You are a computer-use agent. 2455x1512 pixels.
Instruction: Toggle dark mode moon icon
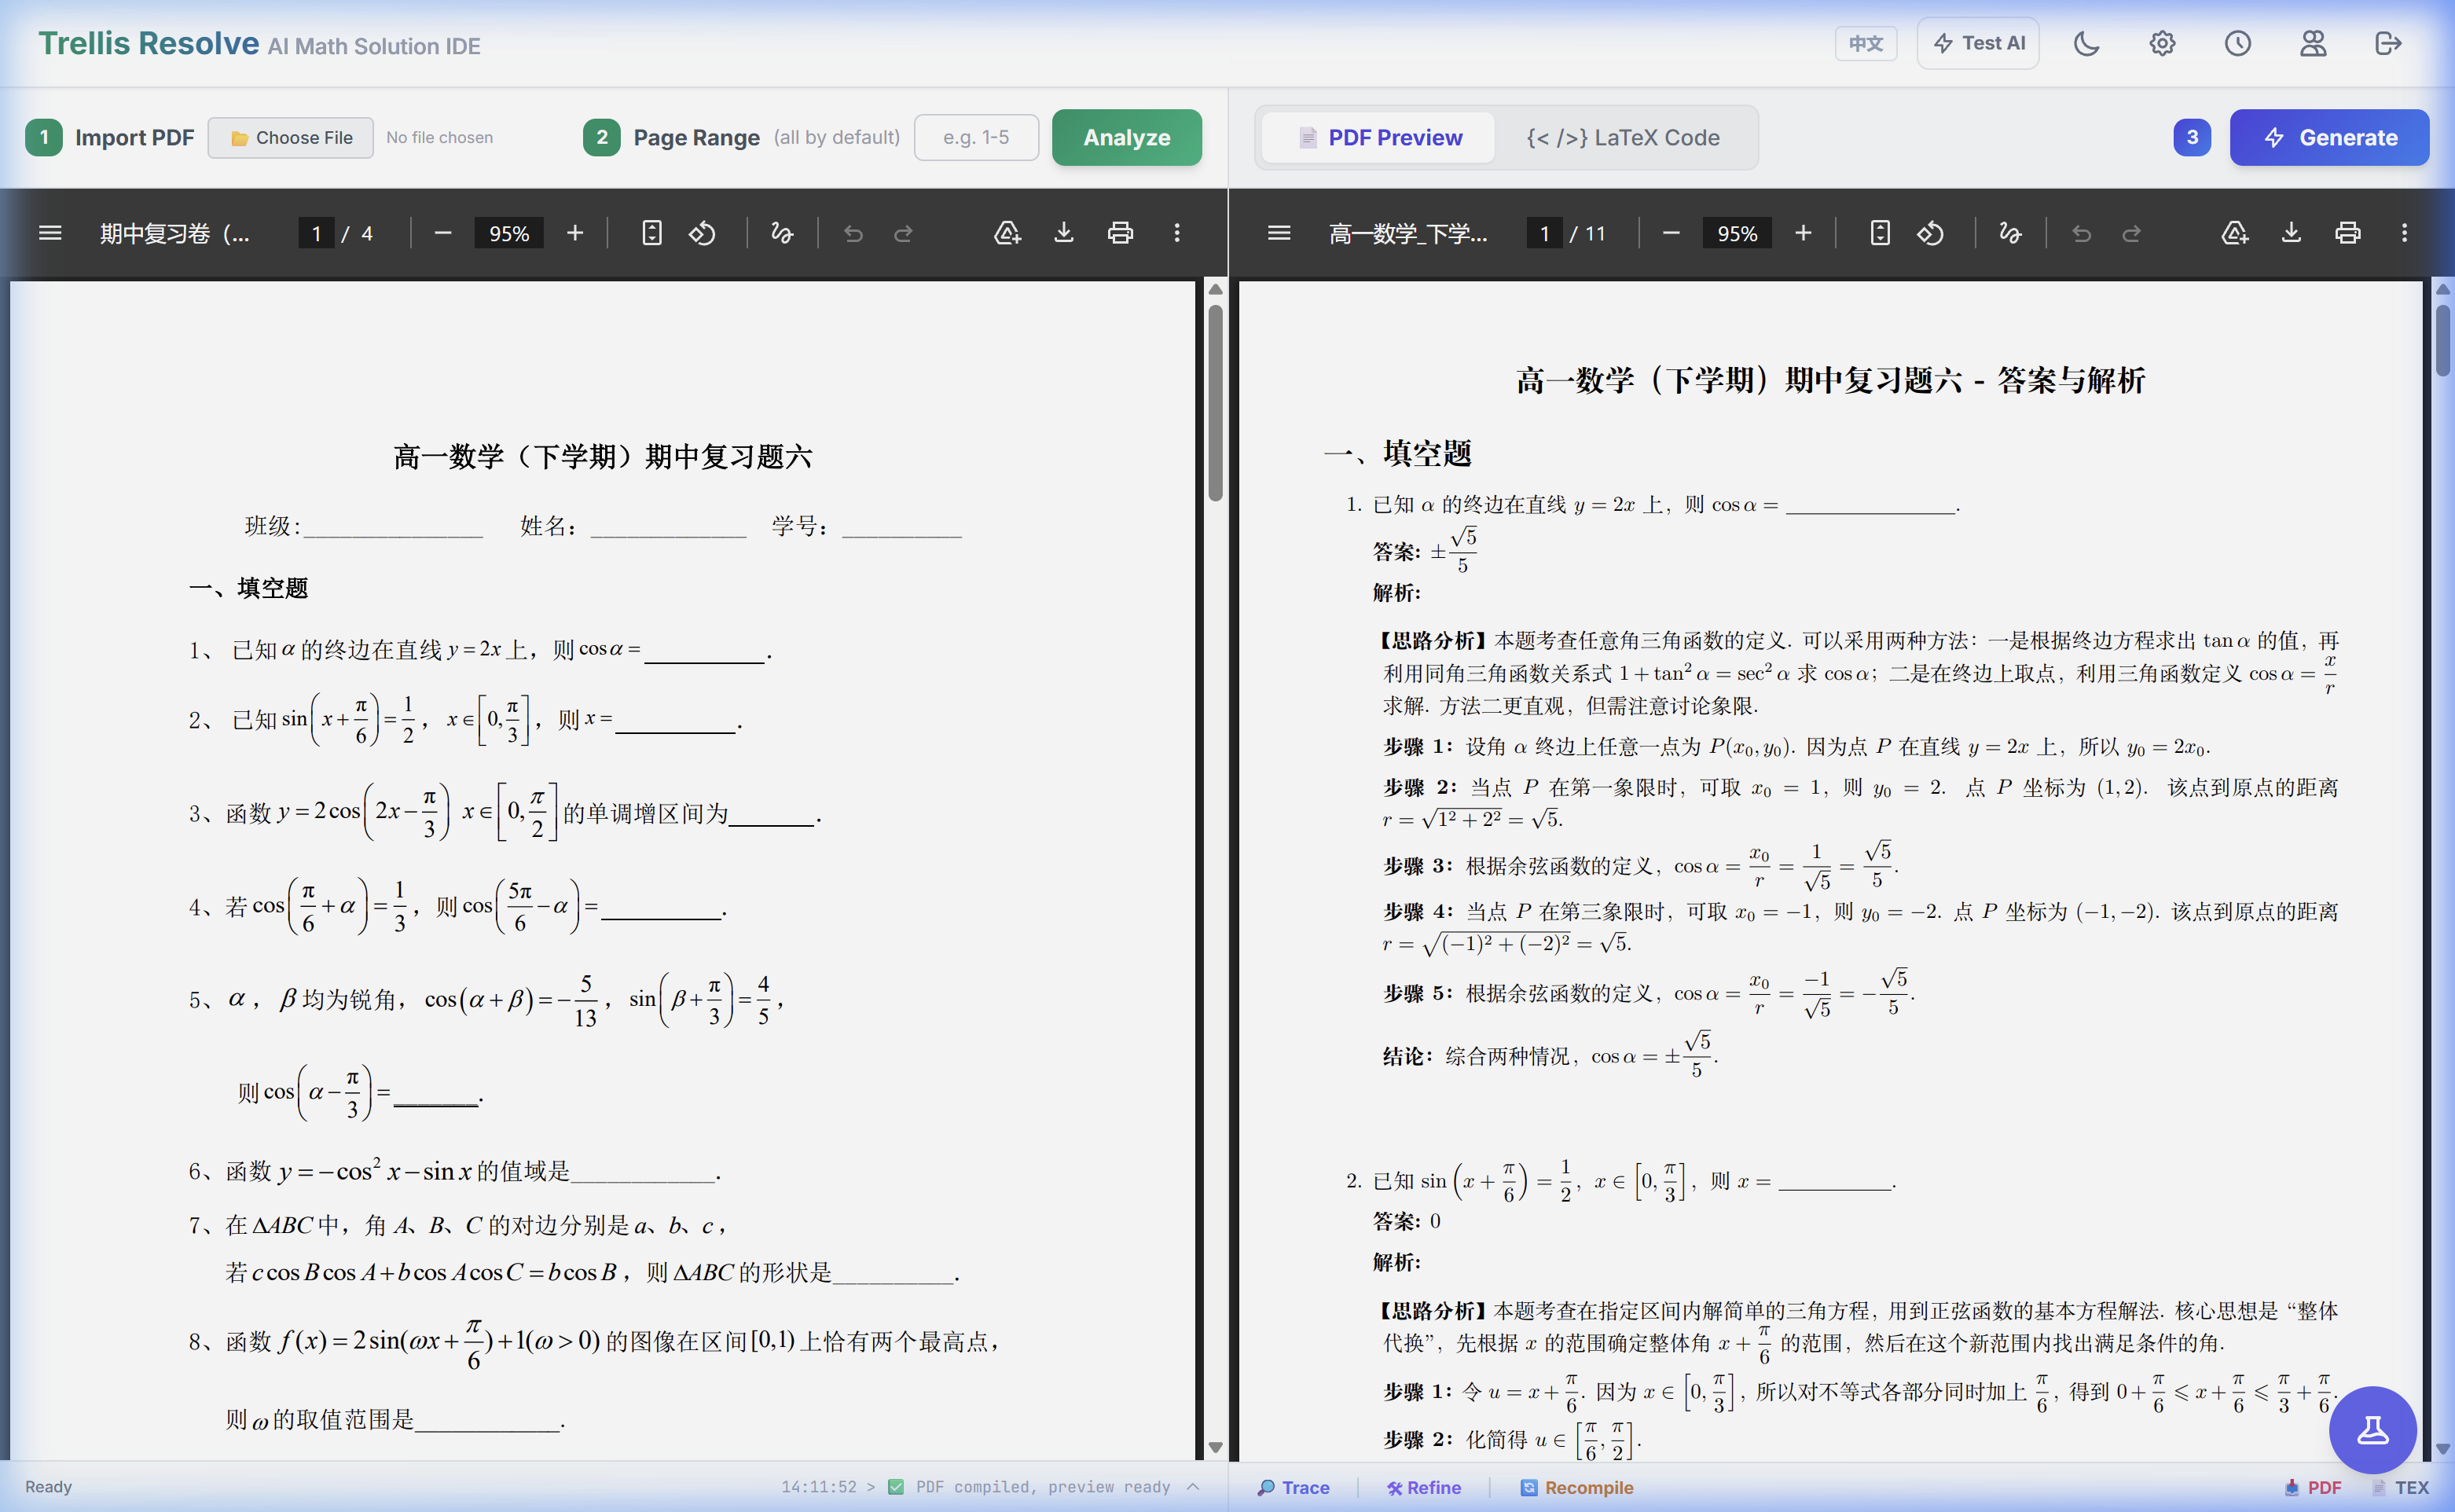2086,44
